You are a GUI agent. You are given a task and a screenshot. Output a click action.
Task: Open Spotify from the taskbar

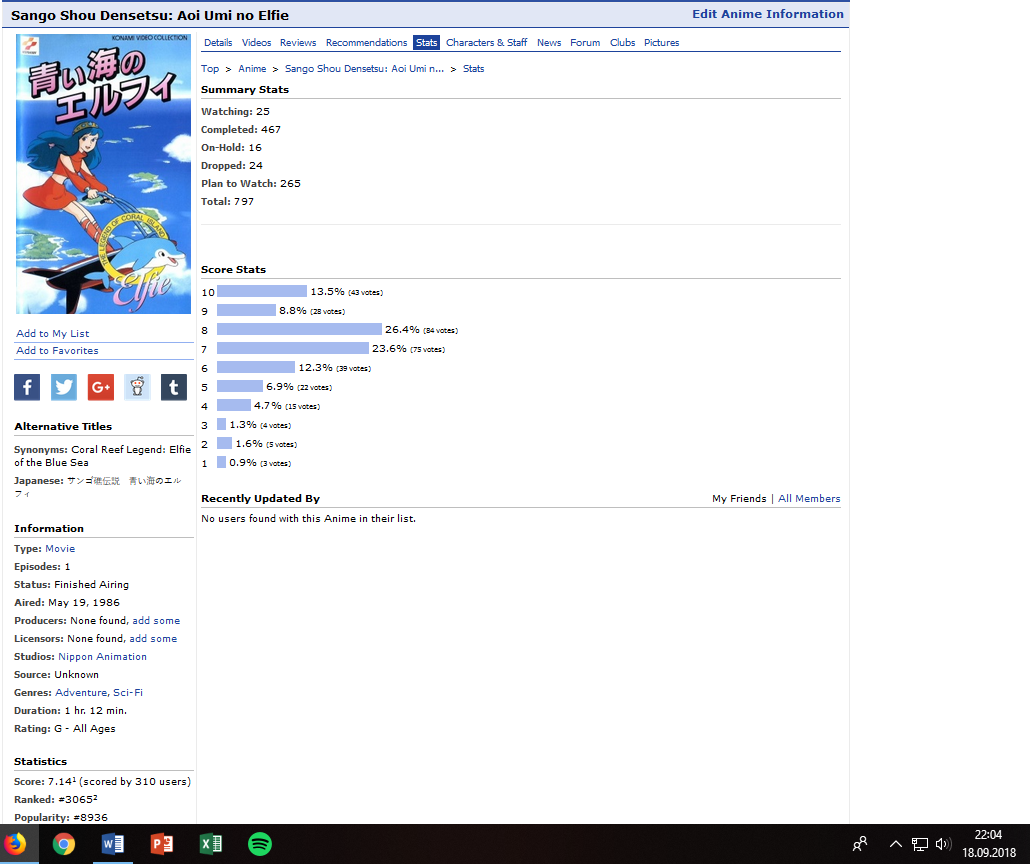[x=260, y=844]
